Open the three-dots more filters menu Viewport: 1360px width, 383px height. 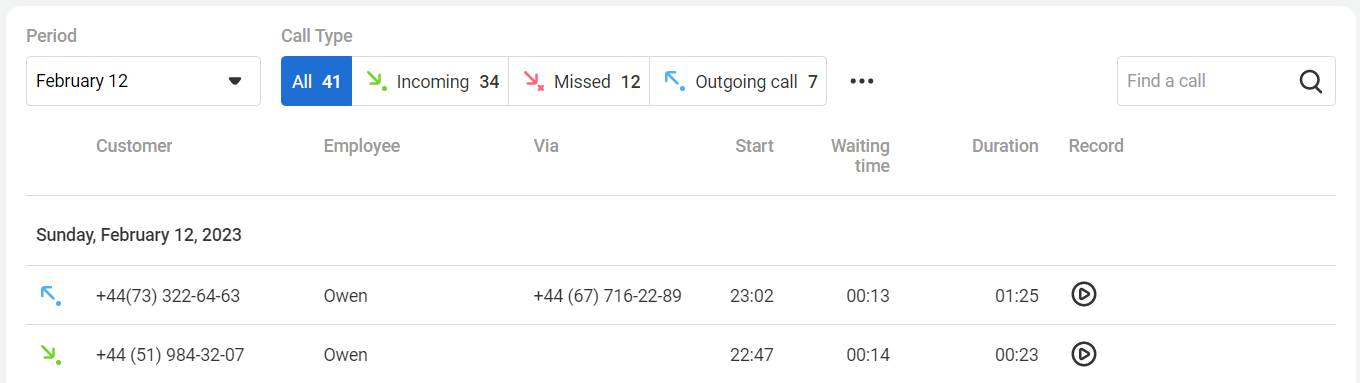(x=862, y=81)
